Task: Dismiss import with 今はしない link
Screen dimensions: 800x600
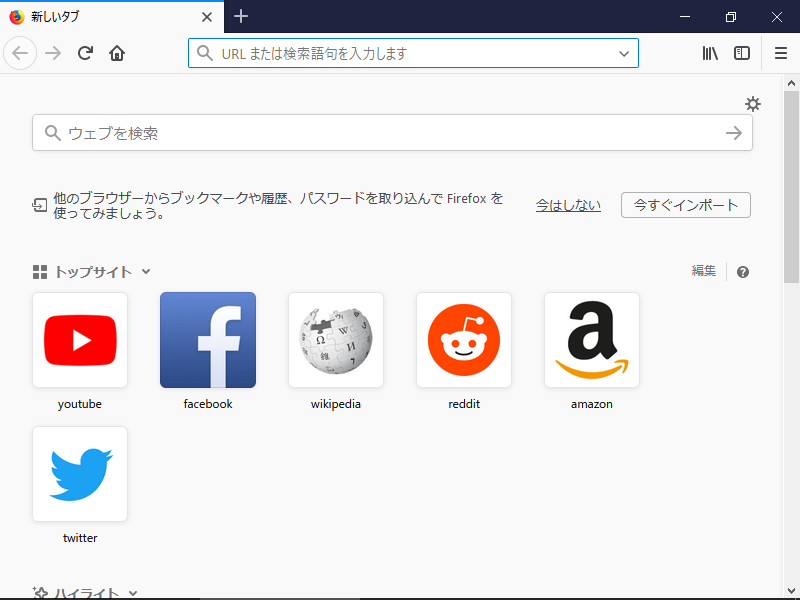Action: [568, 205]
